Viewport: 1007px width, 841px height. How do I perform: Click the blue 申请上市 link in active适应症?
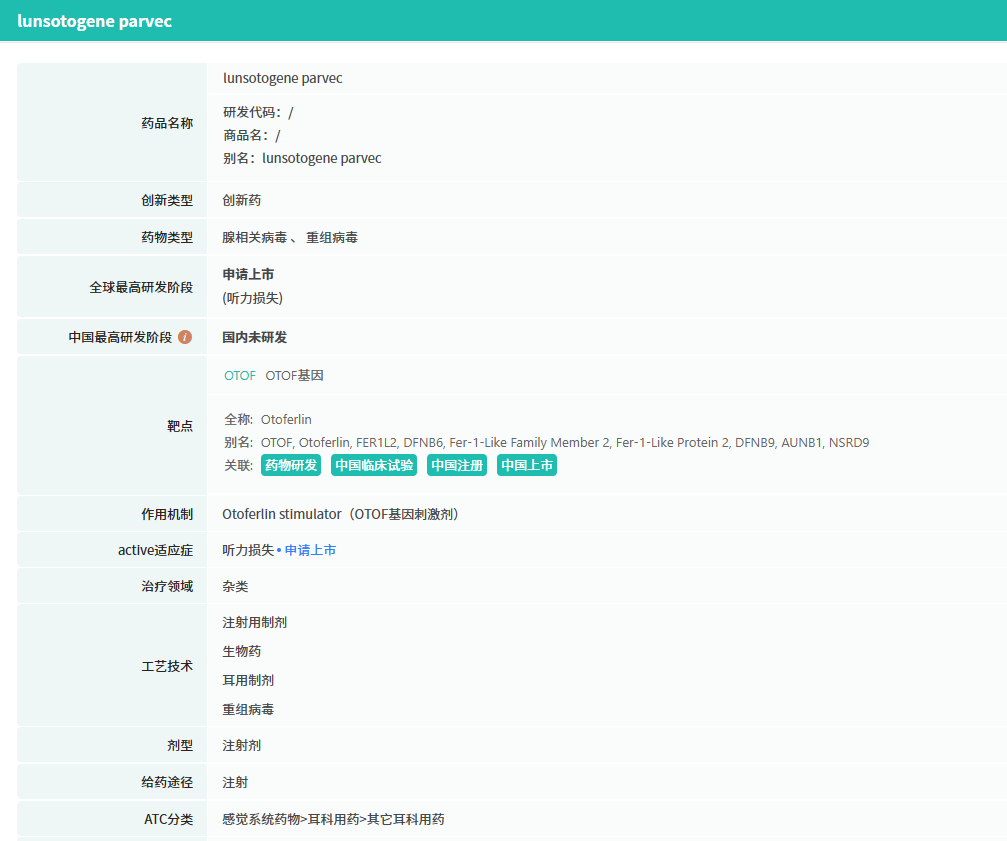[310, 551]
